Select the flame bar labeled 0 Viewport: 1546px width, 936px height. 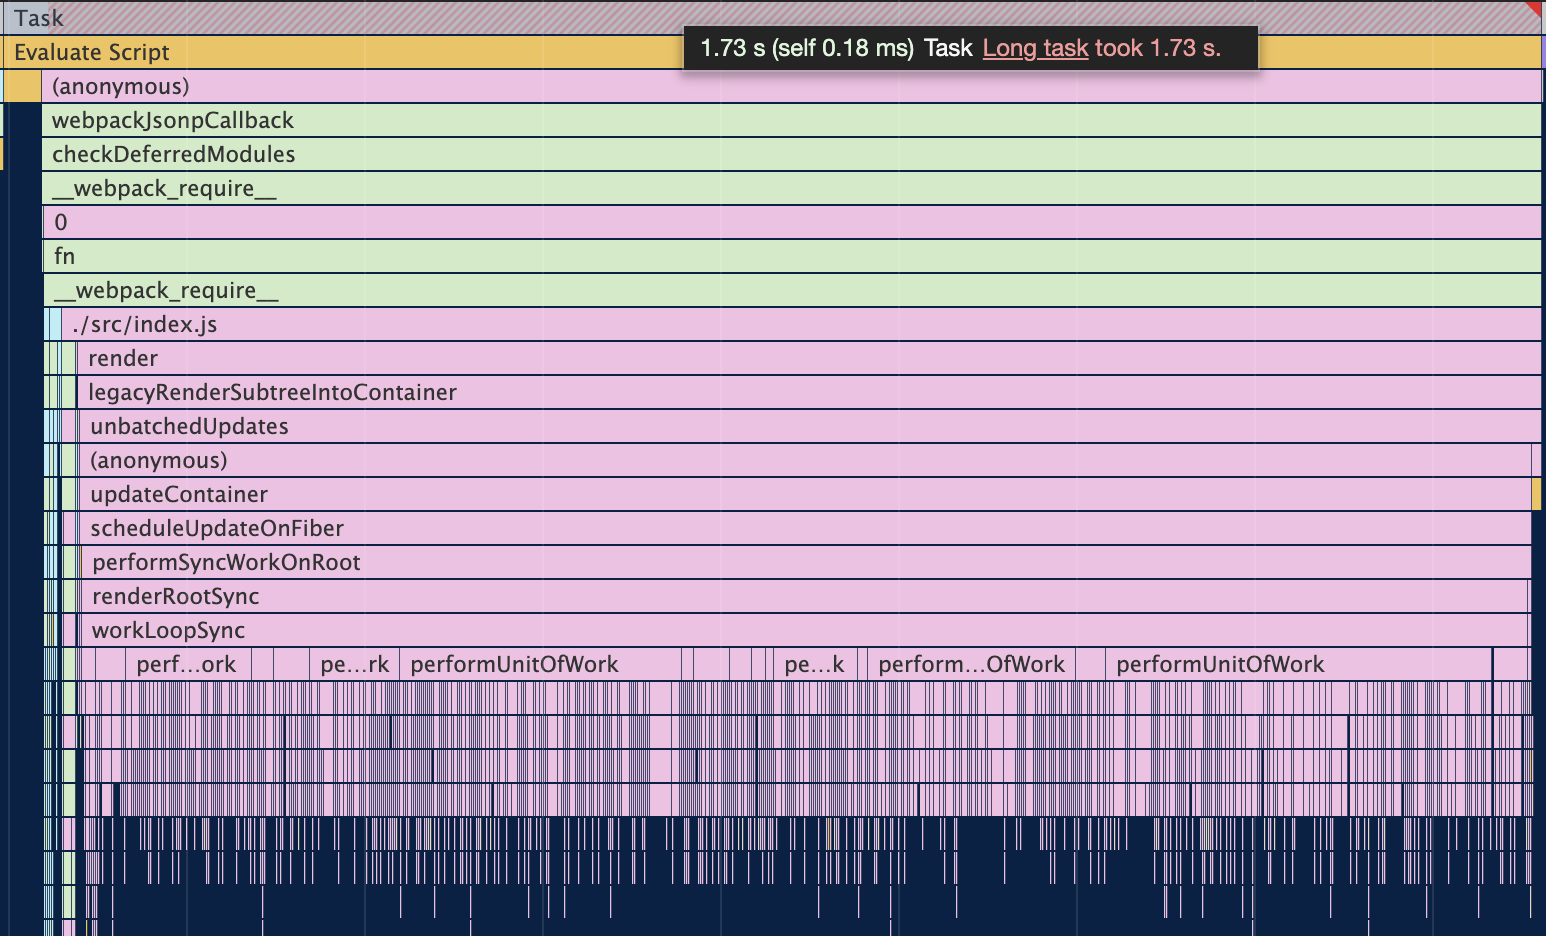792,222
